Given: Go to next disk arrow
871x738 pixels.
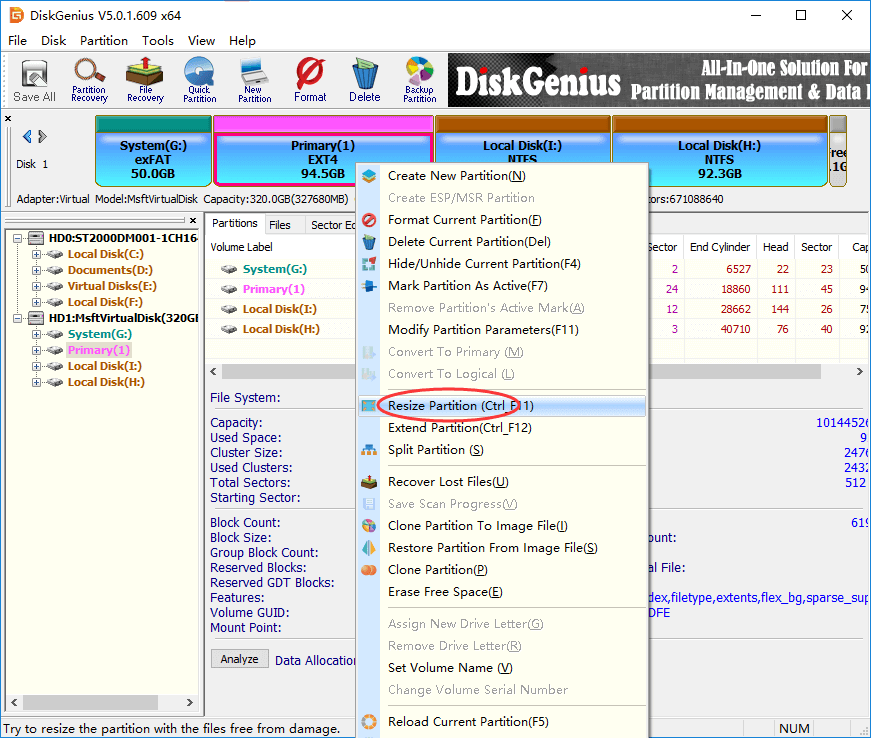Looking at the screenshot, I should tap(42, 137).
